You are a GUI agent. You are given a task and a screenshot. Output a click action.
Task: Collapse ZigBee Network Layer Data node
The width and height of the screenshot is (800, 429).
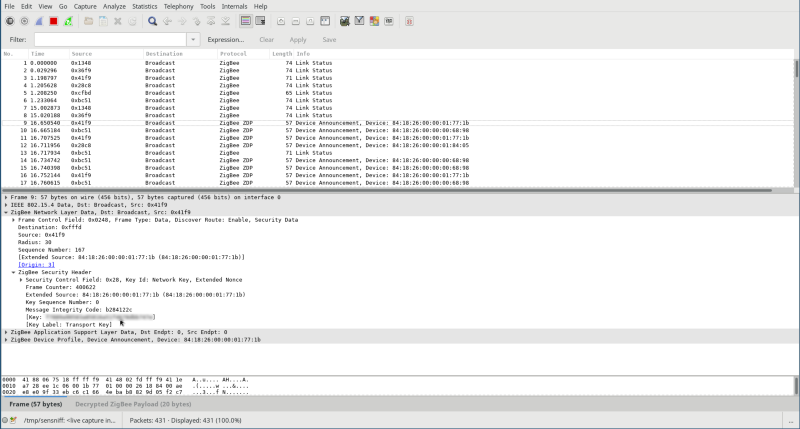6,212
